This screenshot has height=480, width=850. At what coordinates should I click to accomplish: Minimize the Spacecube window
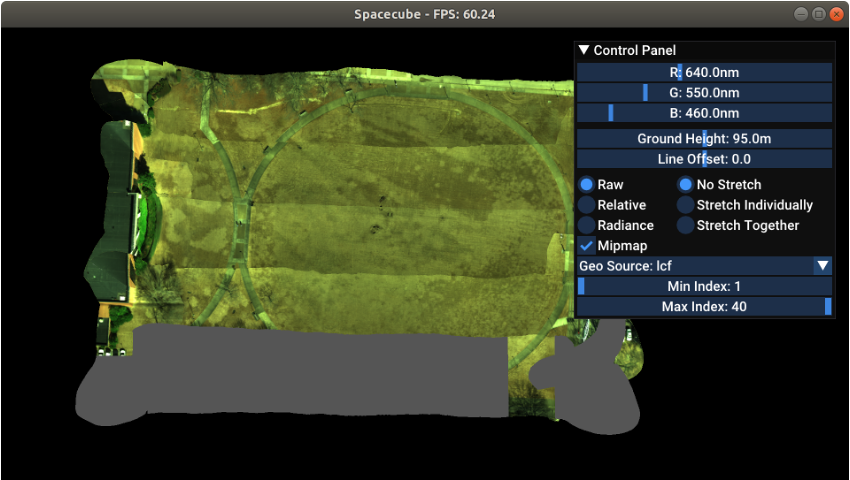click(801, 14)
